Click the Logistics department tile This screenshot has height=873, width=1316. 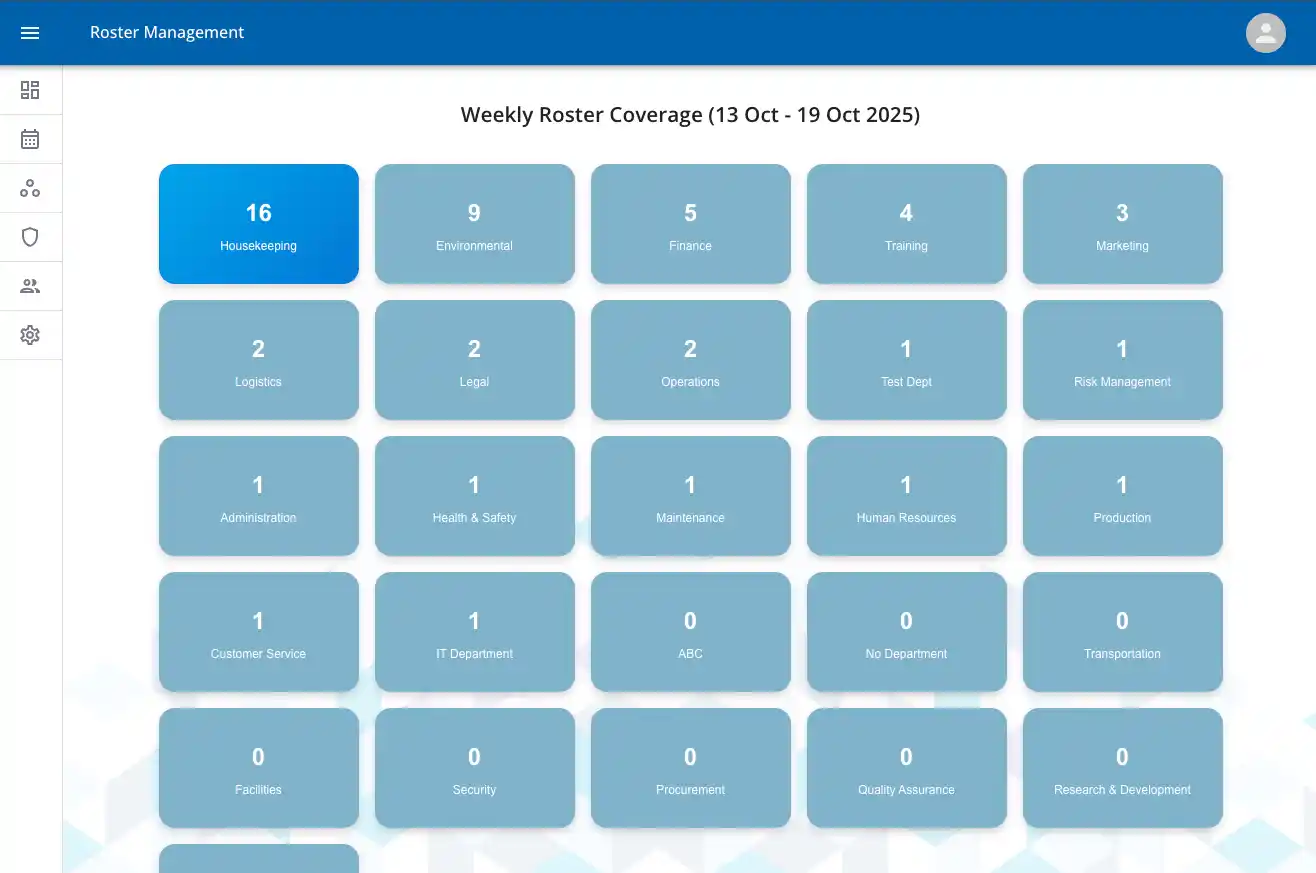coord(258,359)
